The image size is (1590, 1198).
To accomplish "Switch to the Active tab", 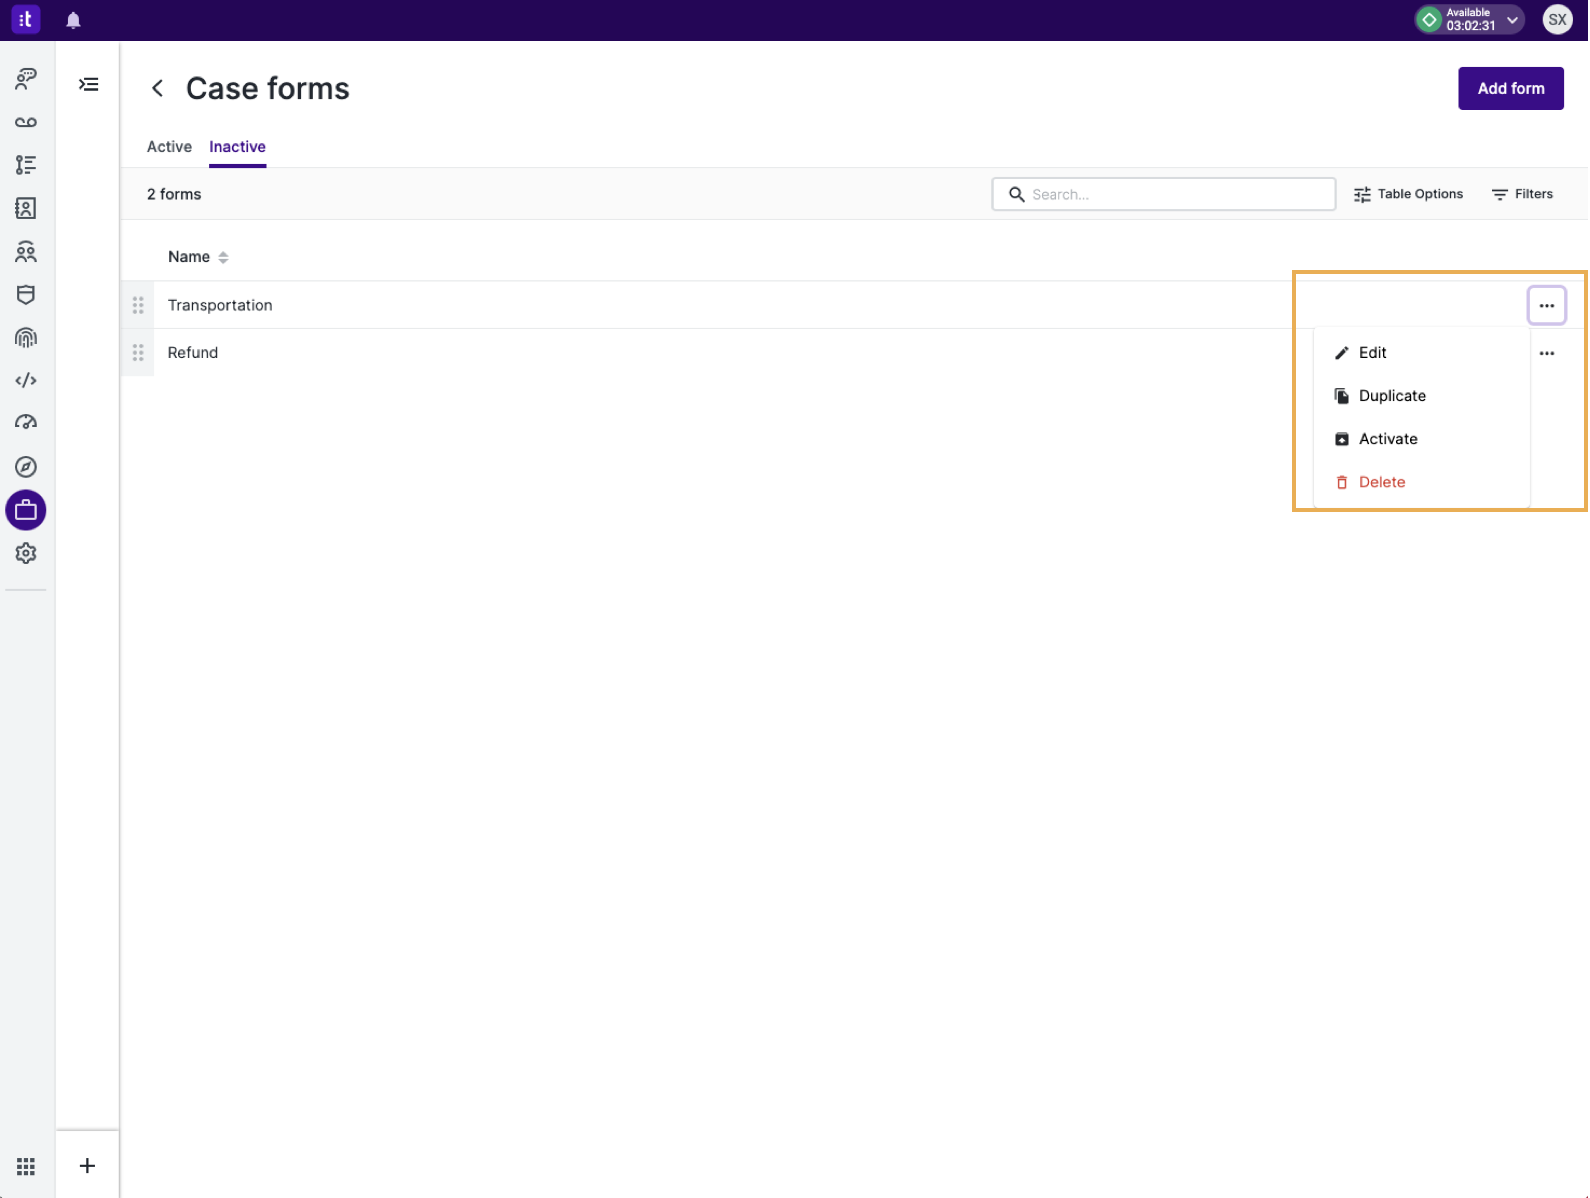I will pos(169,147).
